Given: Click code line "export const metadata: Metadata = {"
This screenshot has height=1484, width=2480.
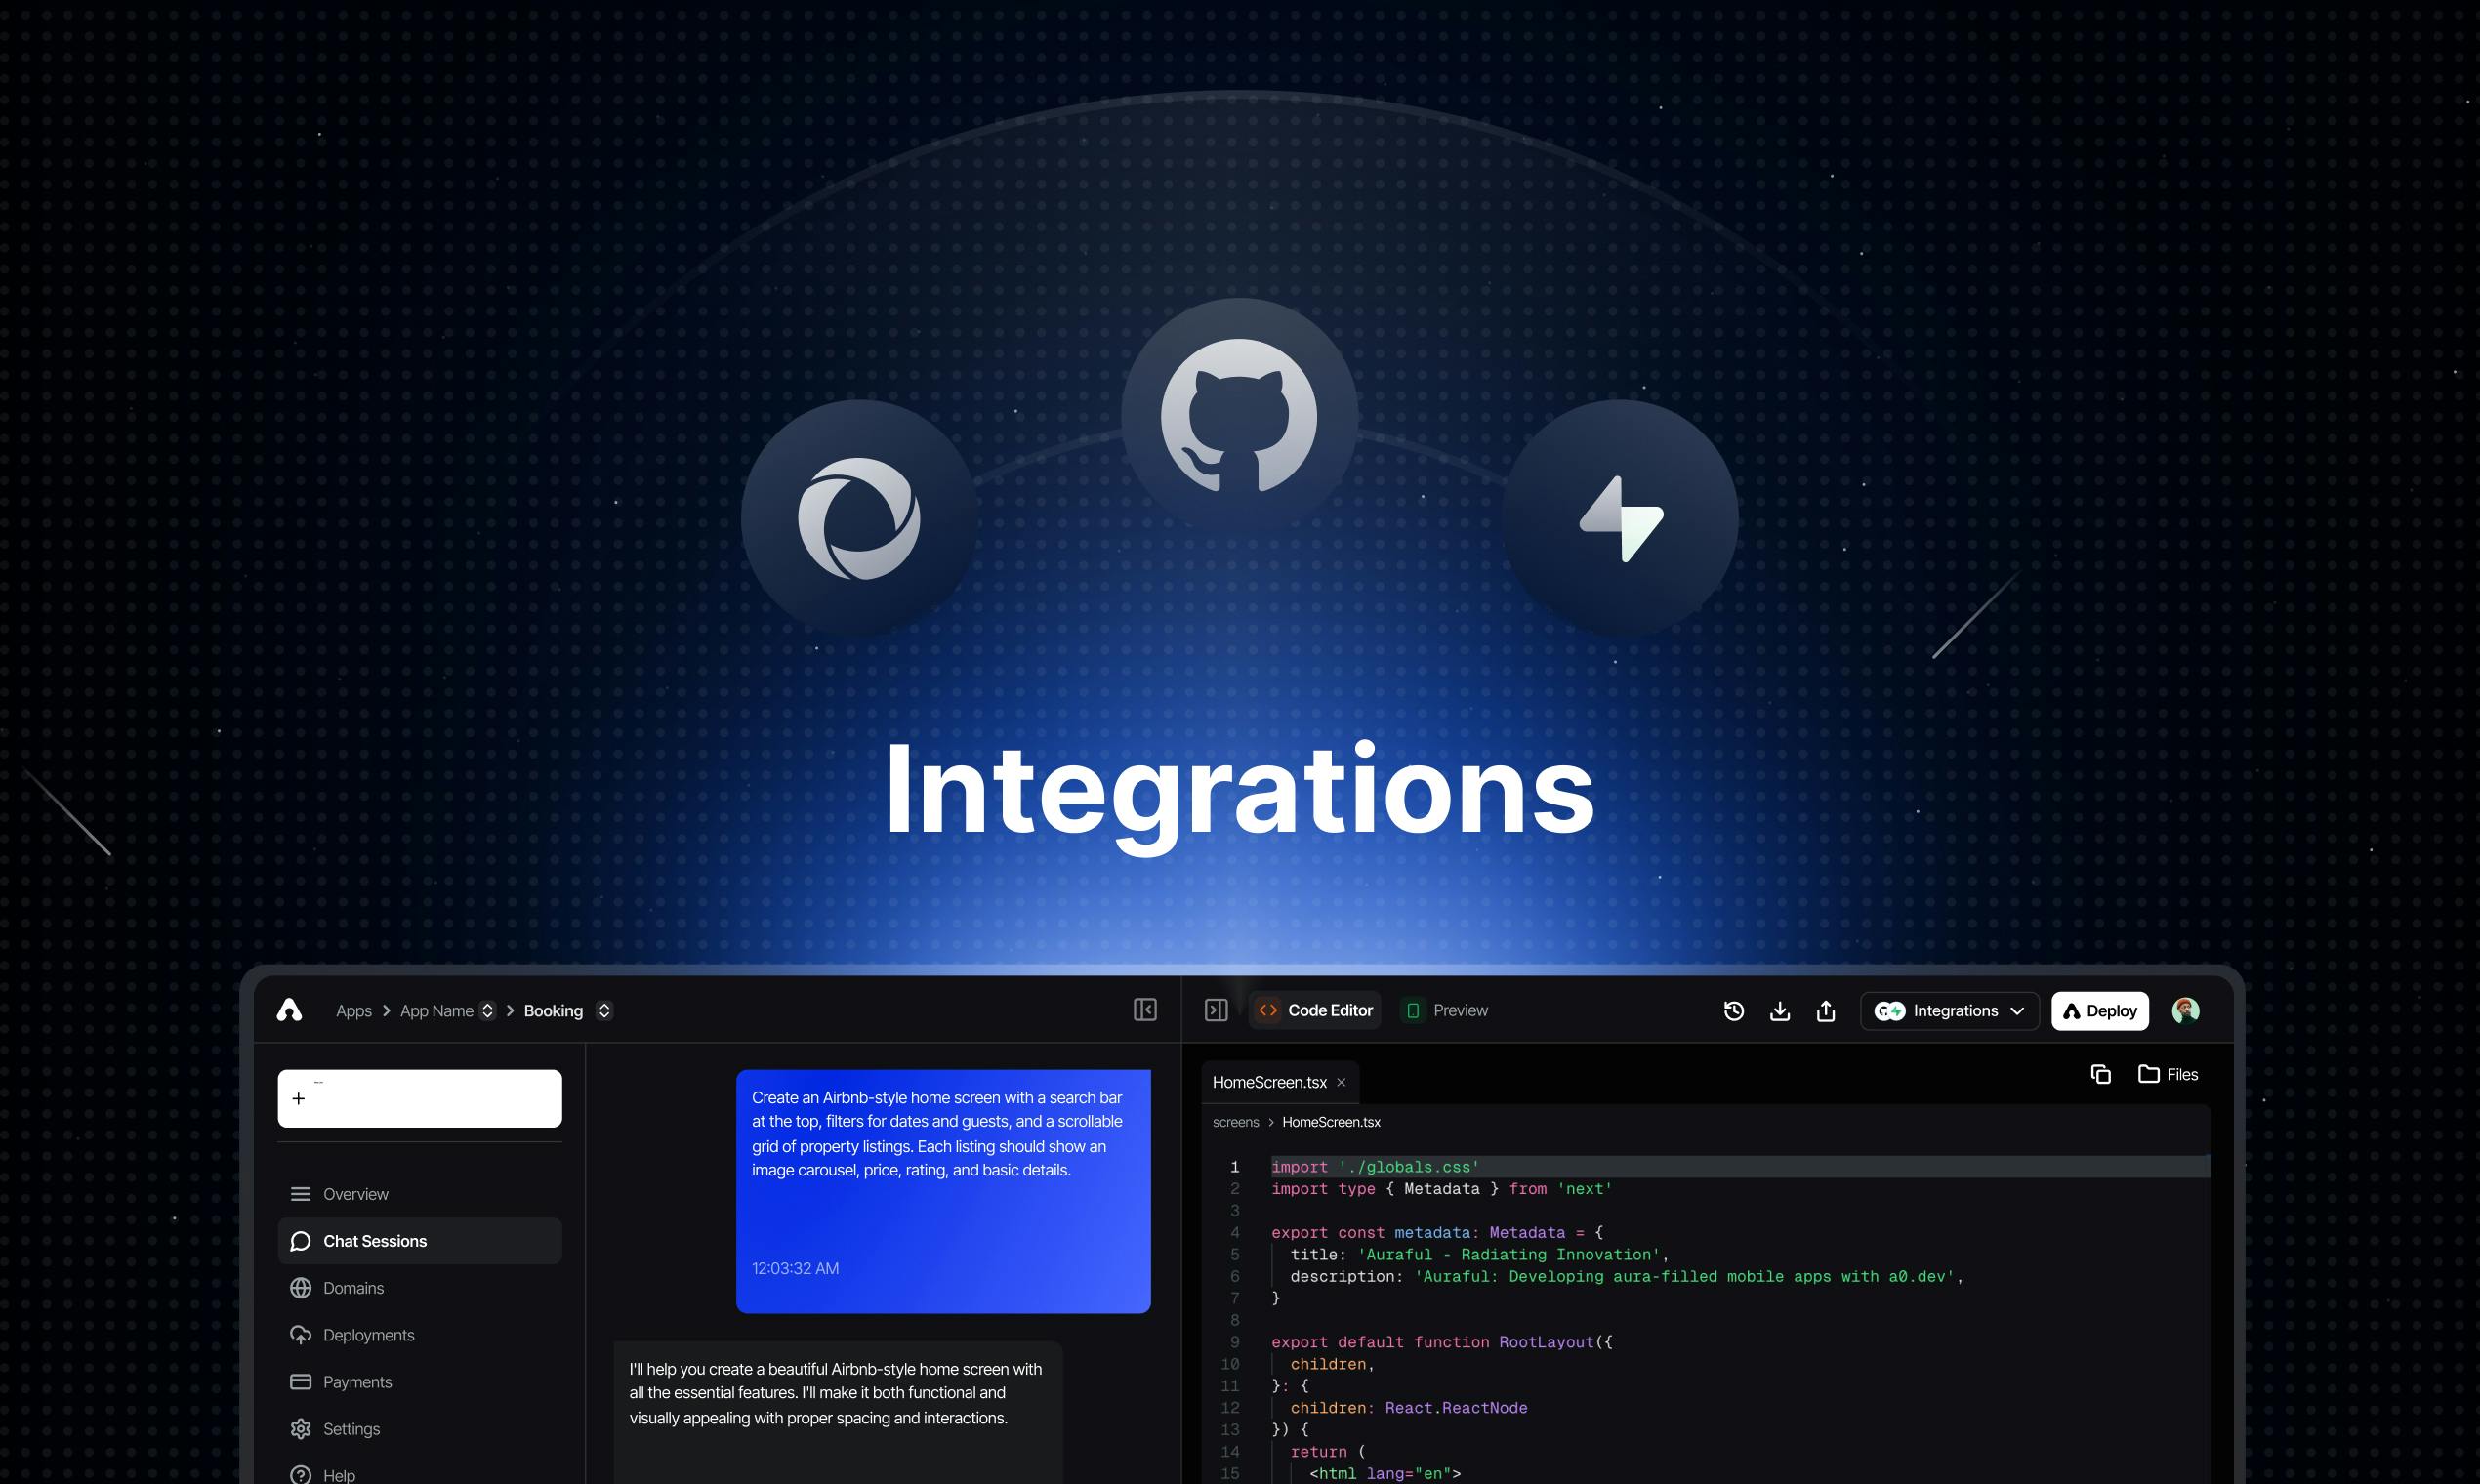Looking at the screenshot, I should tap(1437, 1233).
